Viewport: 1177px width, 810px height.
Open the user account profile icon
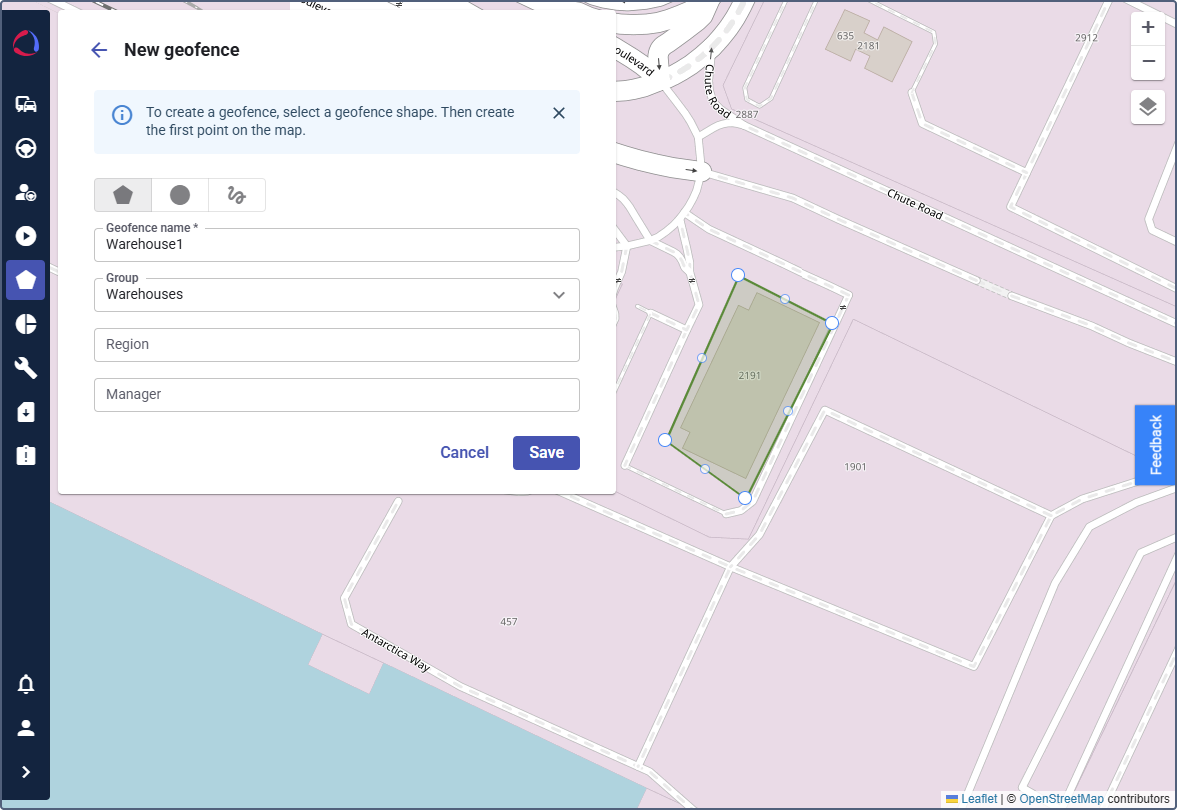26,728
